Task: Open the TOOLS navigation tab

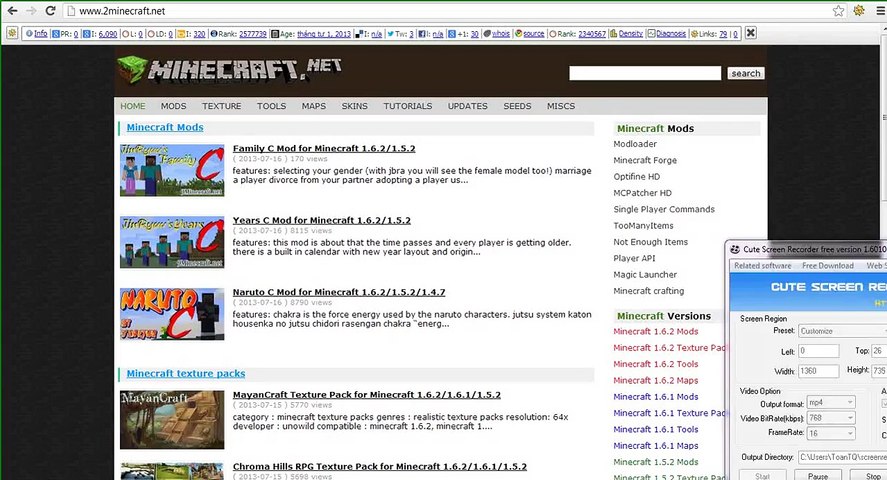Action: pos(272,106)
